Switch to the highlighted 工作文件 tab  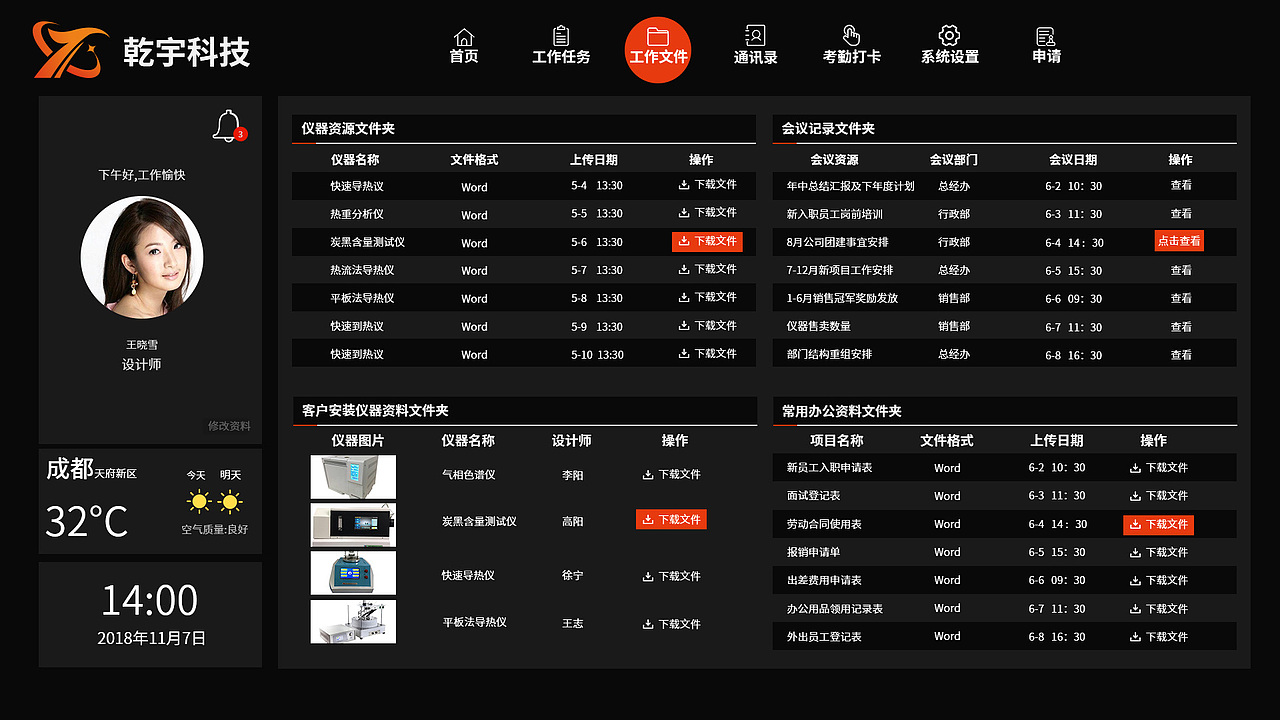(x=657, y=45)
